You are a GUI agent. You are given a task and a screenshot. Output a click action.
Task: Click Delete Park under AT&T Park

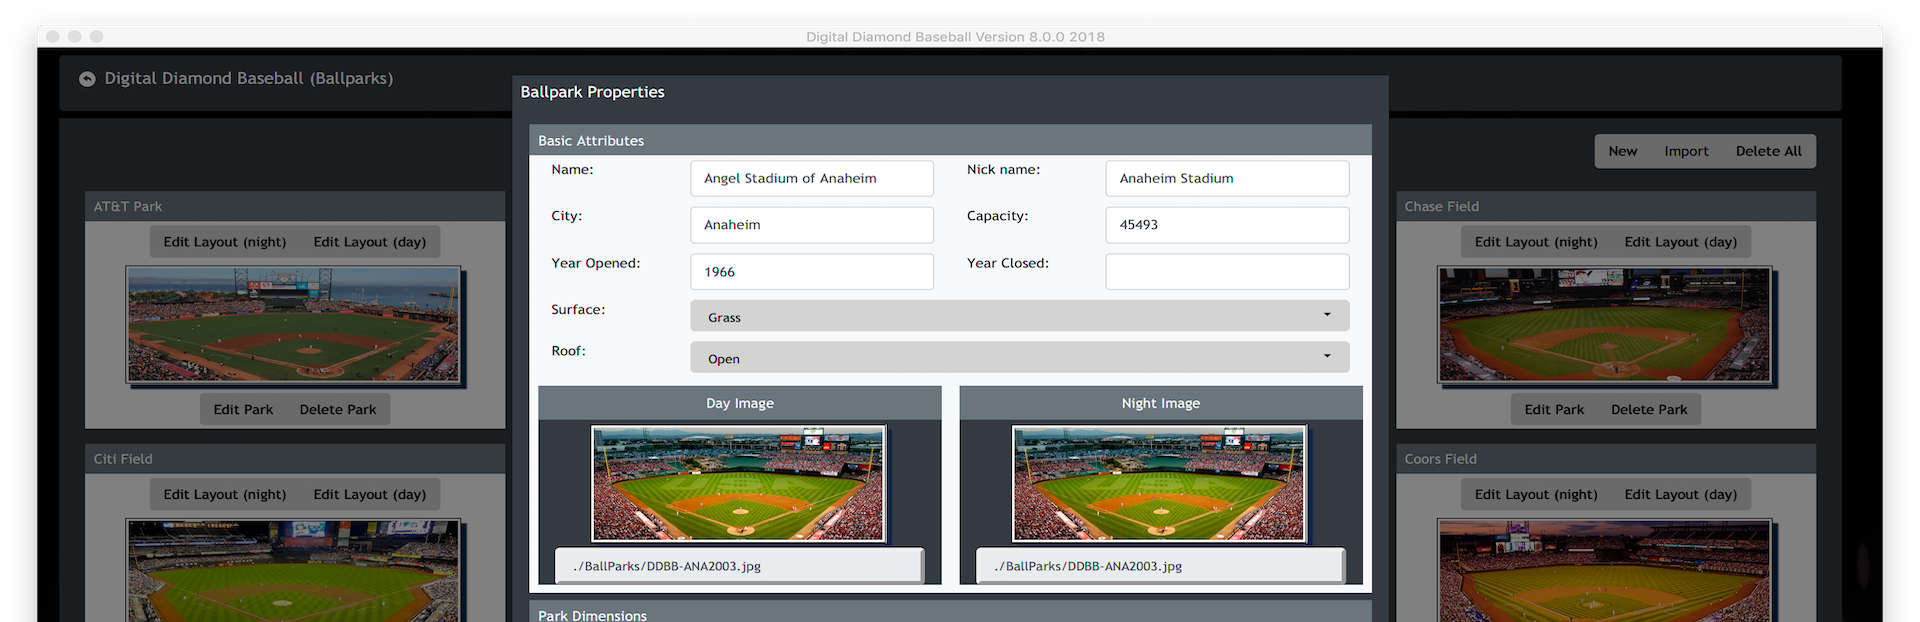(338, 409)
